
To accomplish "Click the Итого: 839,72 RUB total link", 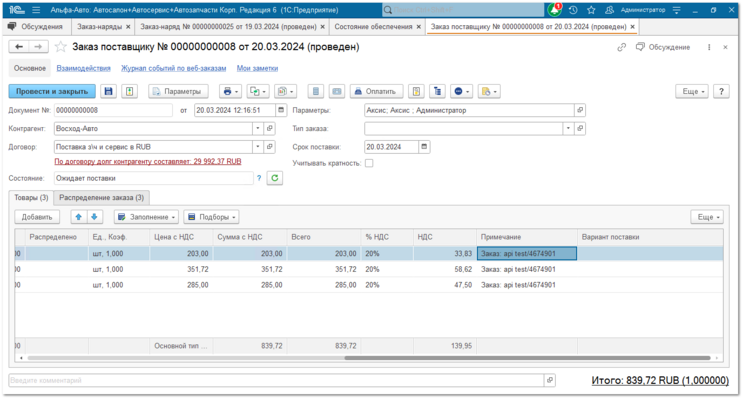I will click(660, 380).
